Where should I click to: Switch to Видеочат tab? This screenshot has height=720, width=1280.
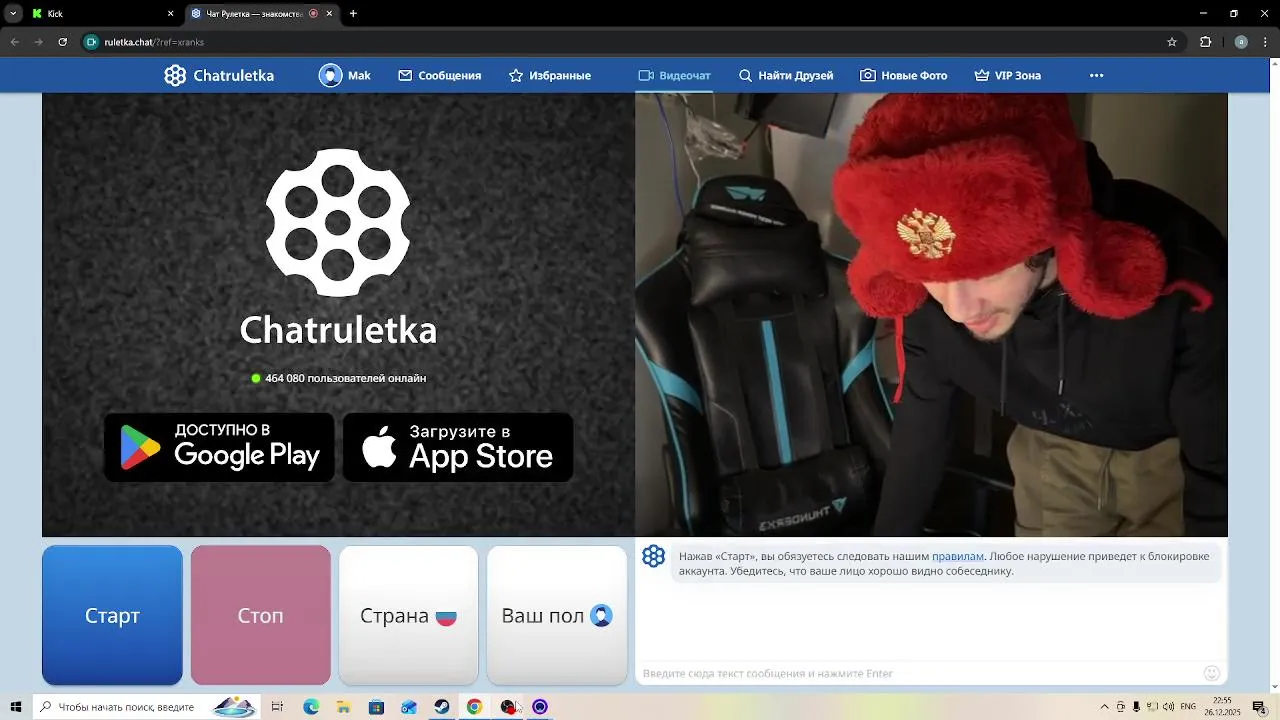675,76
